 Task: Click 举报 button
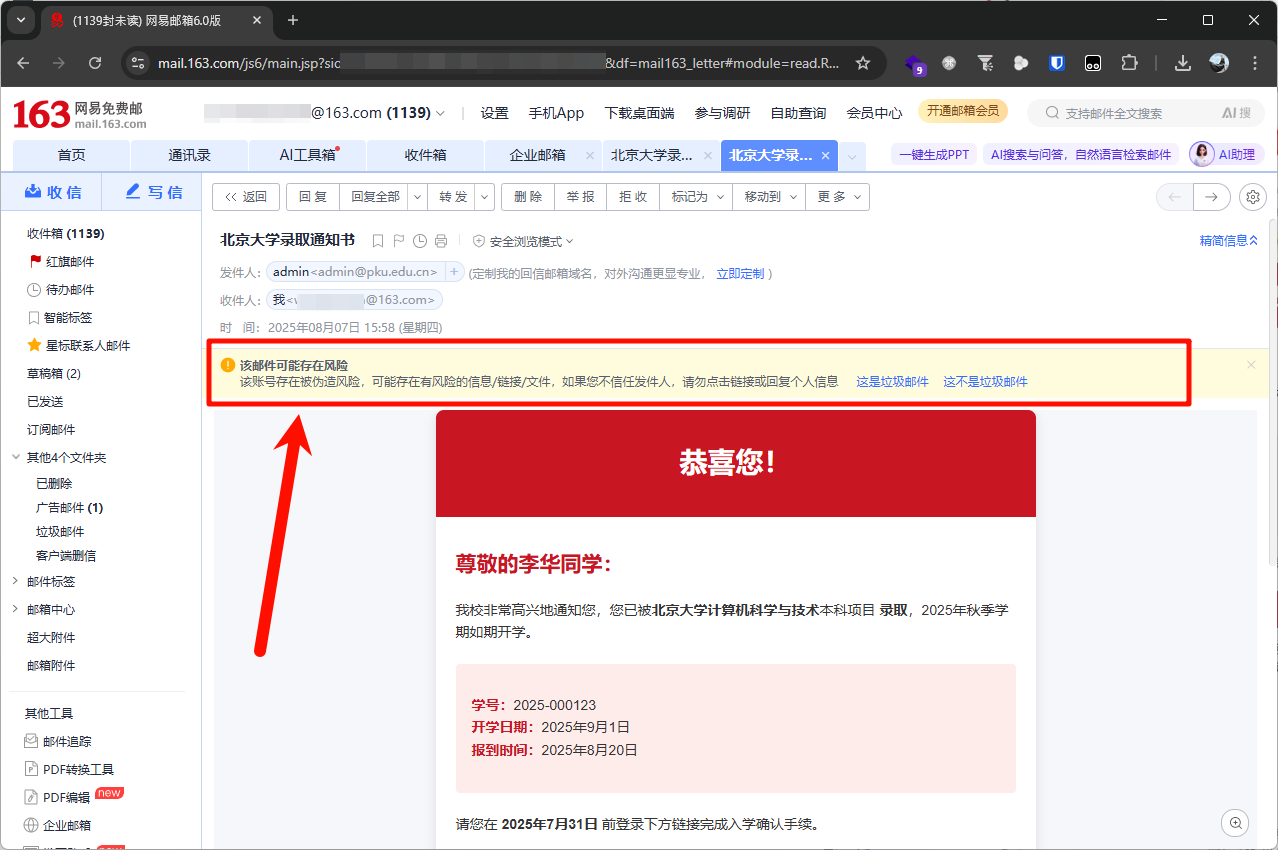(x=580, y=197)
